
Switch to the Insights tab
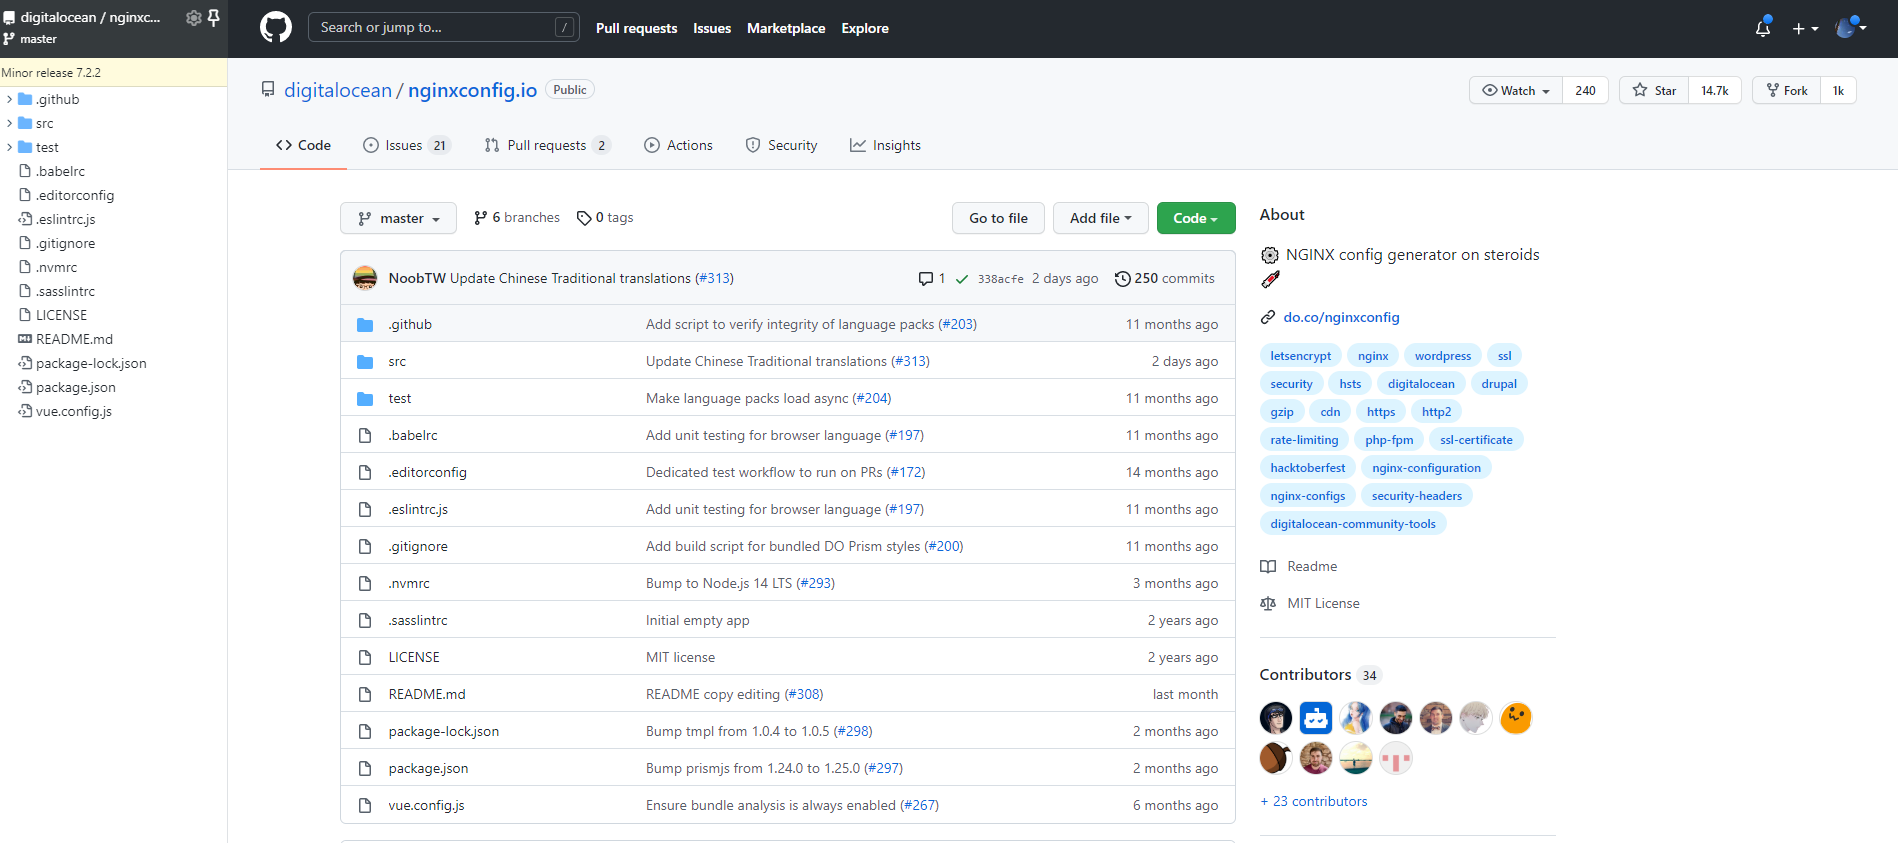pyautogui.click(x=885, y=145)
